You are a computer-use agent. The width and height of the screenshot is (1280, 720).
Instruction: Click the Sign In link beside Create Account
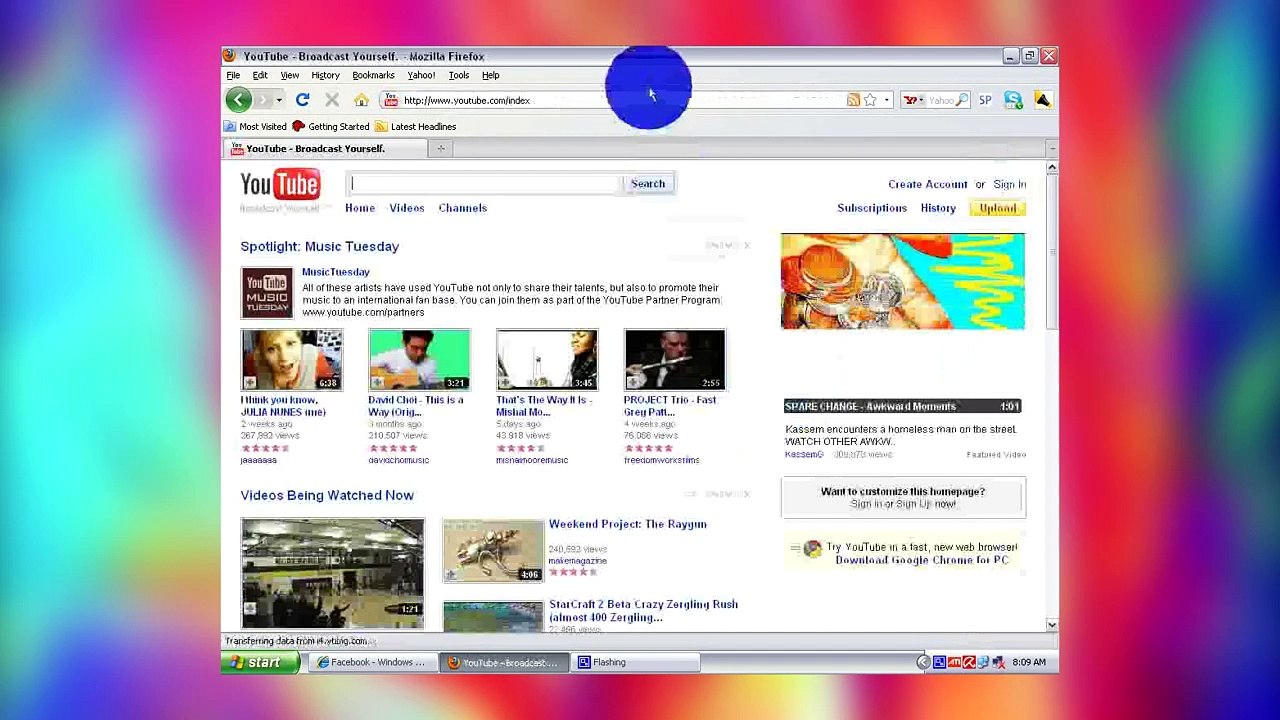[x=1010, y=184]
